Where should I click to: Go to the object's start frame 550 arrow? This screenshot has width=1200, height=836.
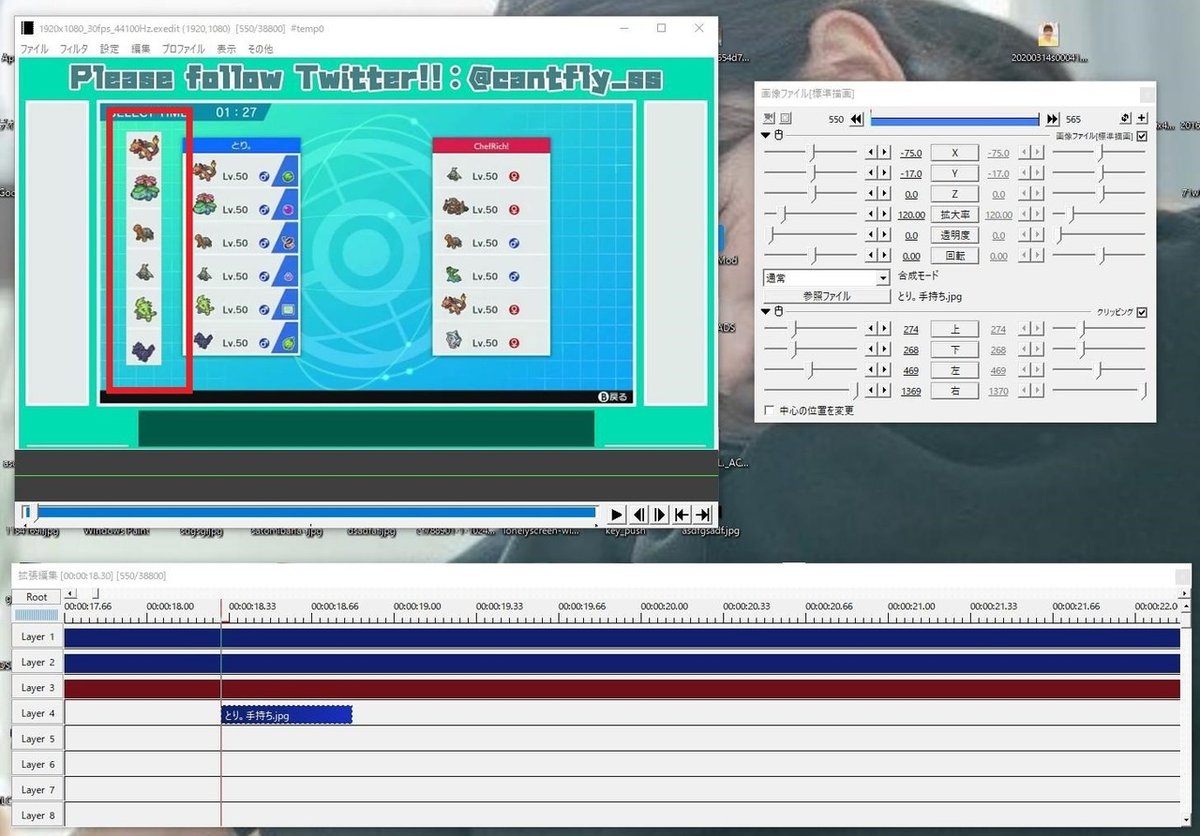pyautogui.click(x=856, y=119)
